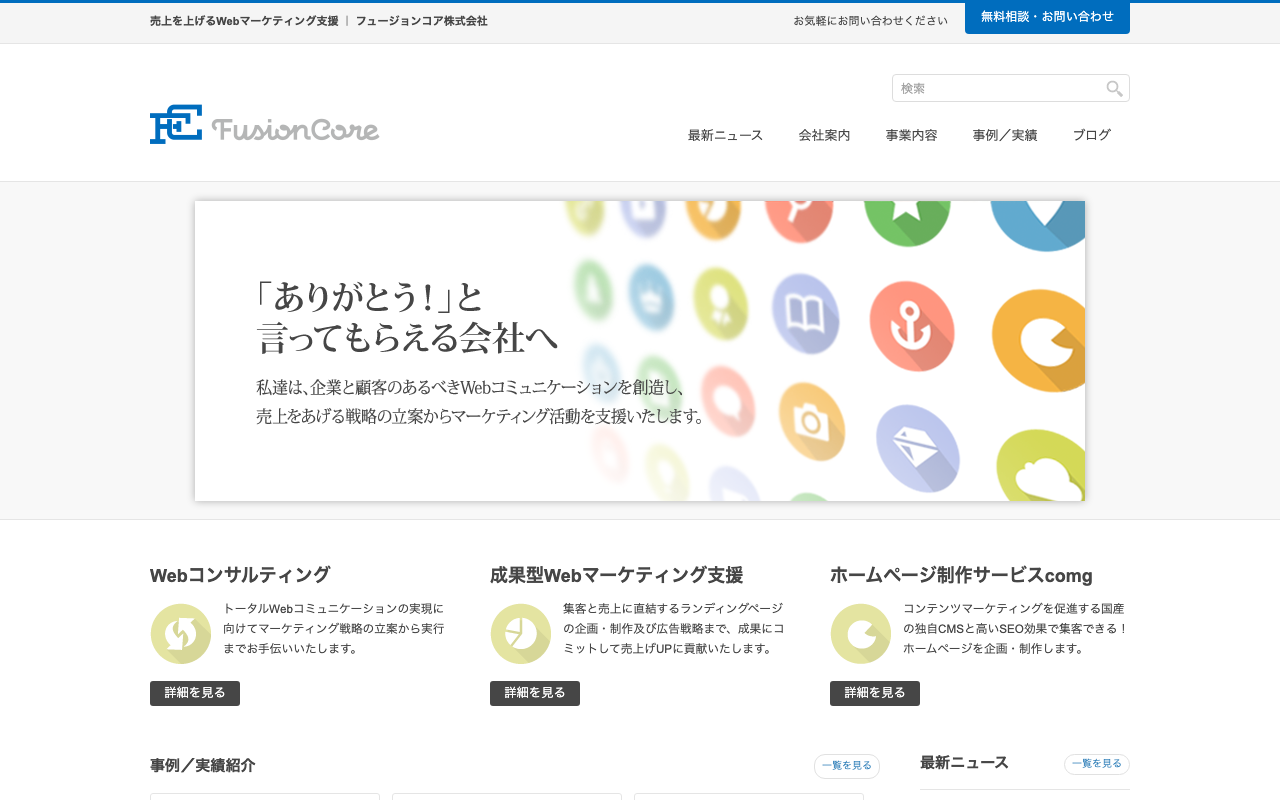This screenshot has width=1280, height=800.
Task: Click 一覧を見る beside 最新ニュース heading
Action: click(x=1097, y=764)
